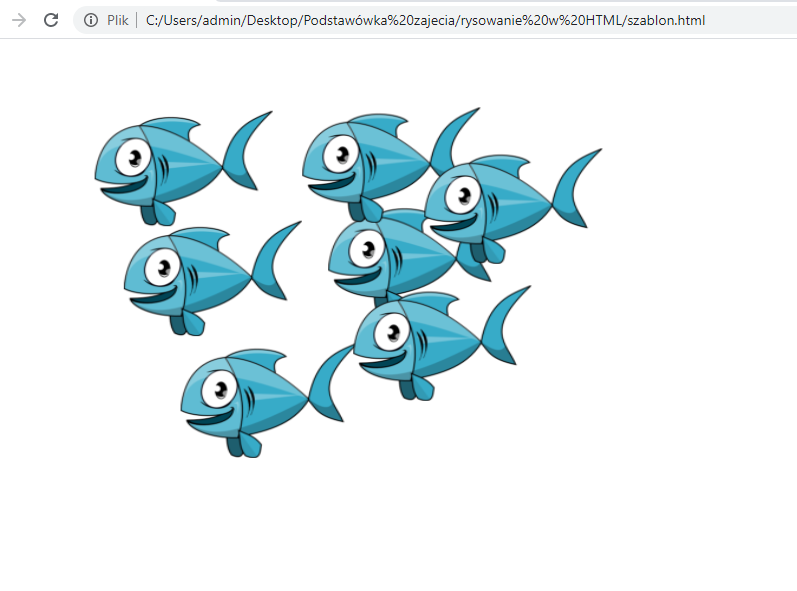Viewport: 797px width, 591px height.
Task: Click the browser forward arrow button
Action: point(19,20)
